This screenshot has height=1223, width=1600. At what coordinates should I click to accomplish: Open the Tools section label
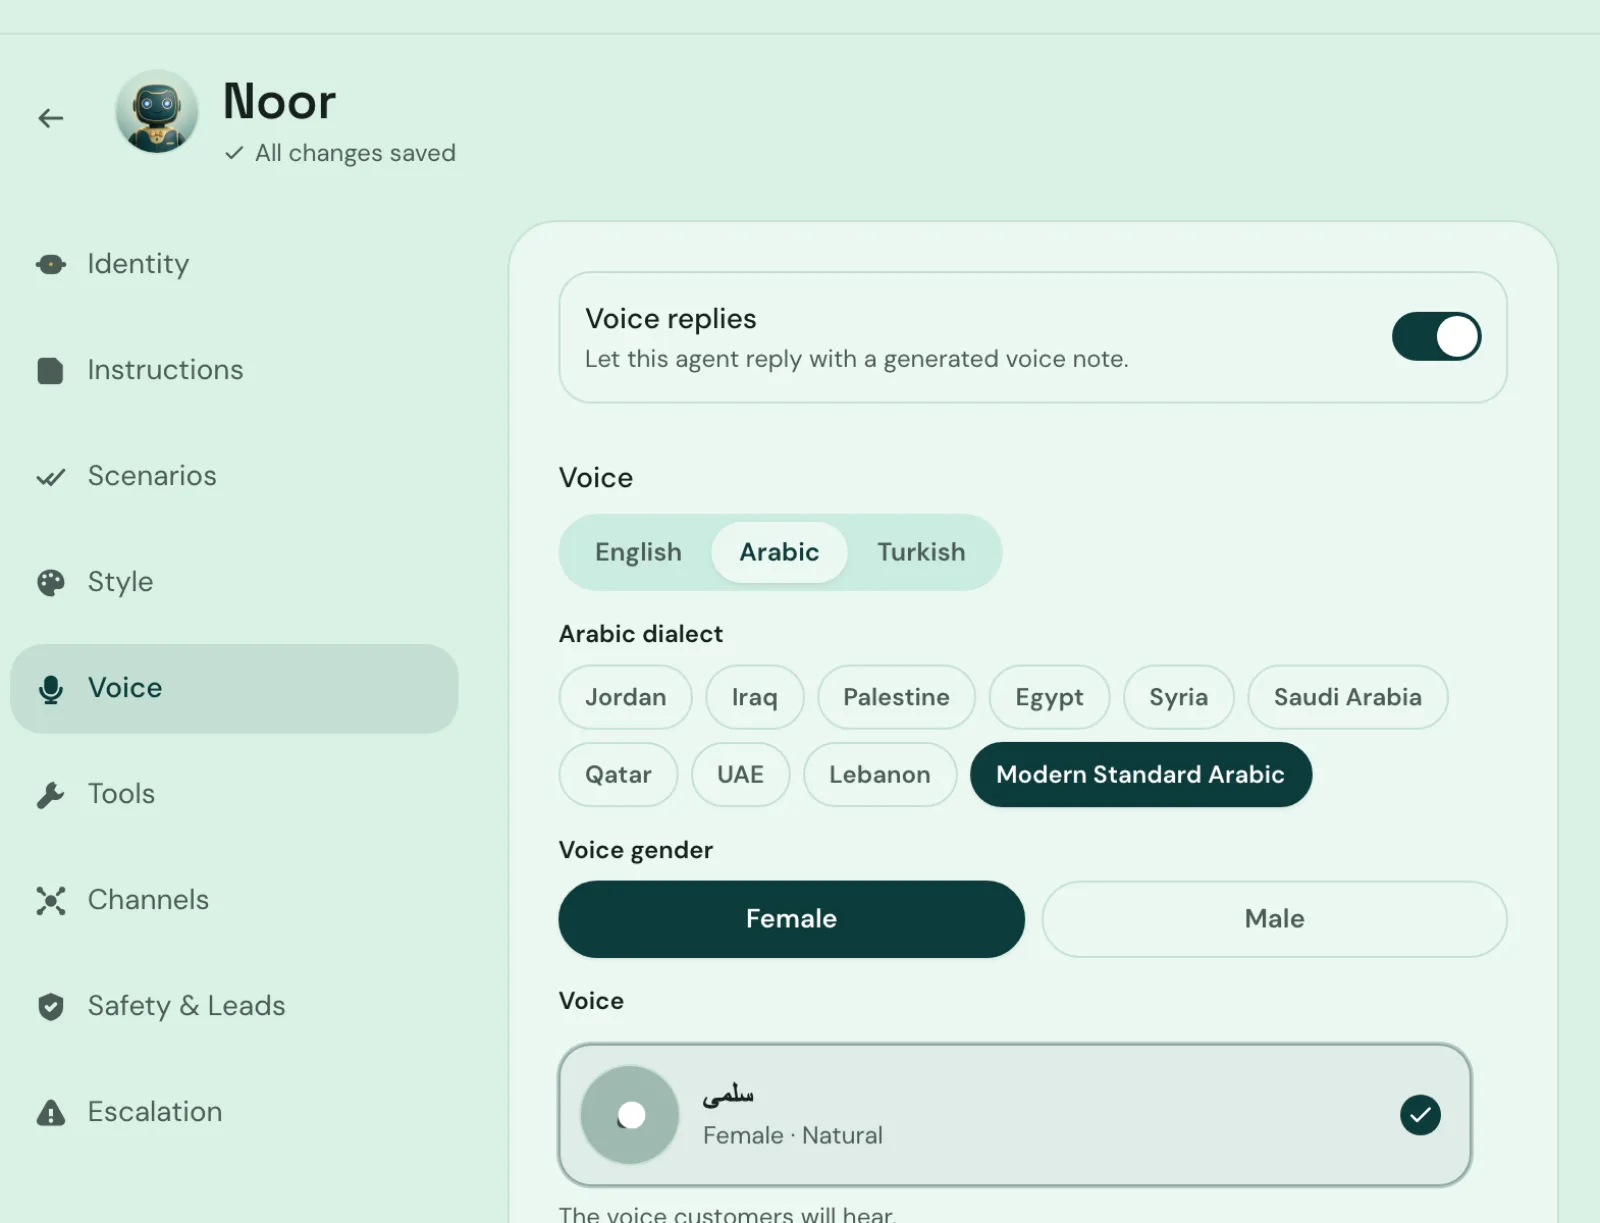click(x=121, y=794)
